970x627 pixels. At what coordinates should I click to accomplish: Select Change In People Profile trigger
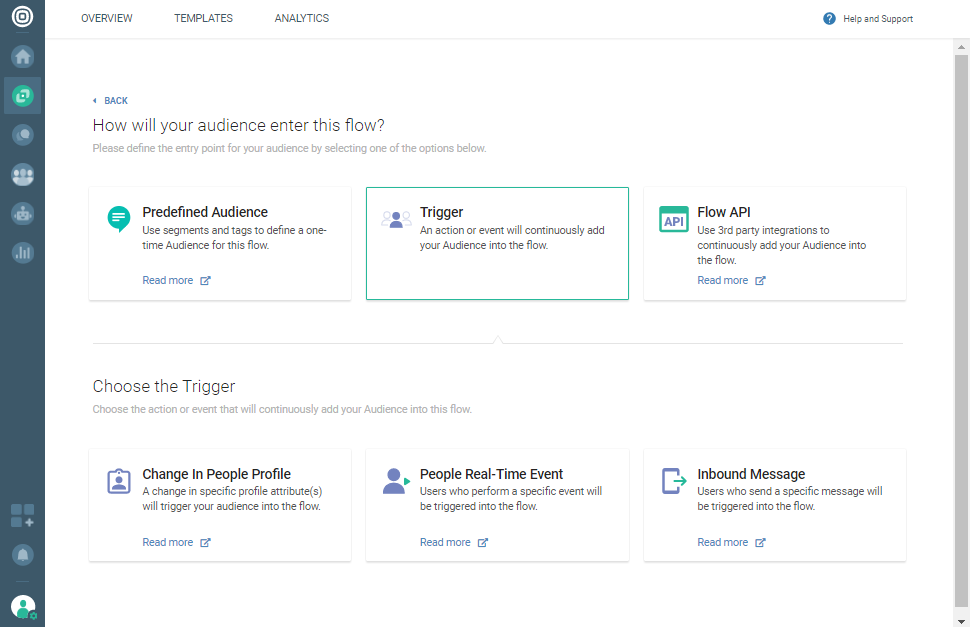(220, 504)
